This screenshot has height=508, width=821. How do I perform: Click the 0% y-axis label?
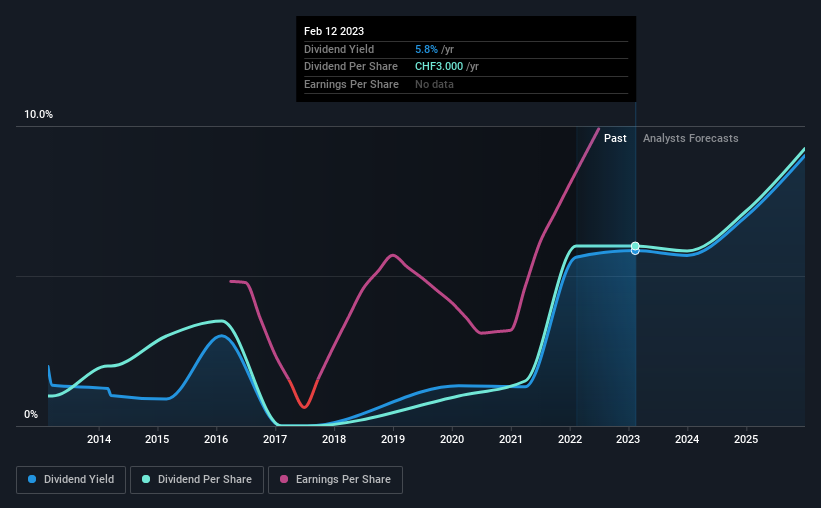[x=31, y=415]
